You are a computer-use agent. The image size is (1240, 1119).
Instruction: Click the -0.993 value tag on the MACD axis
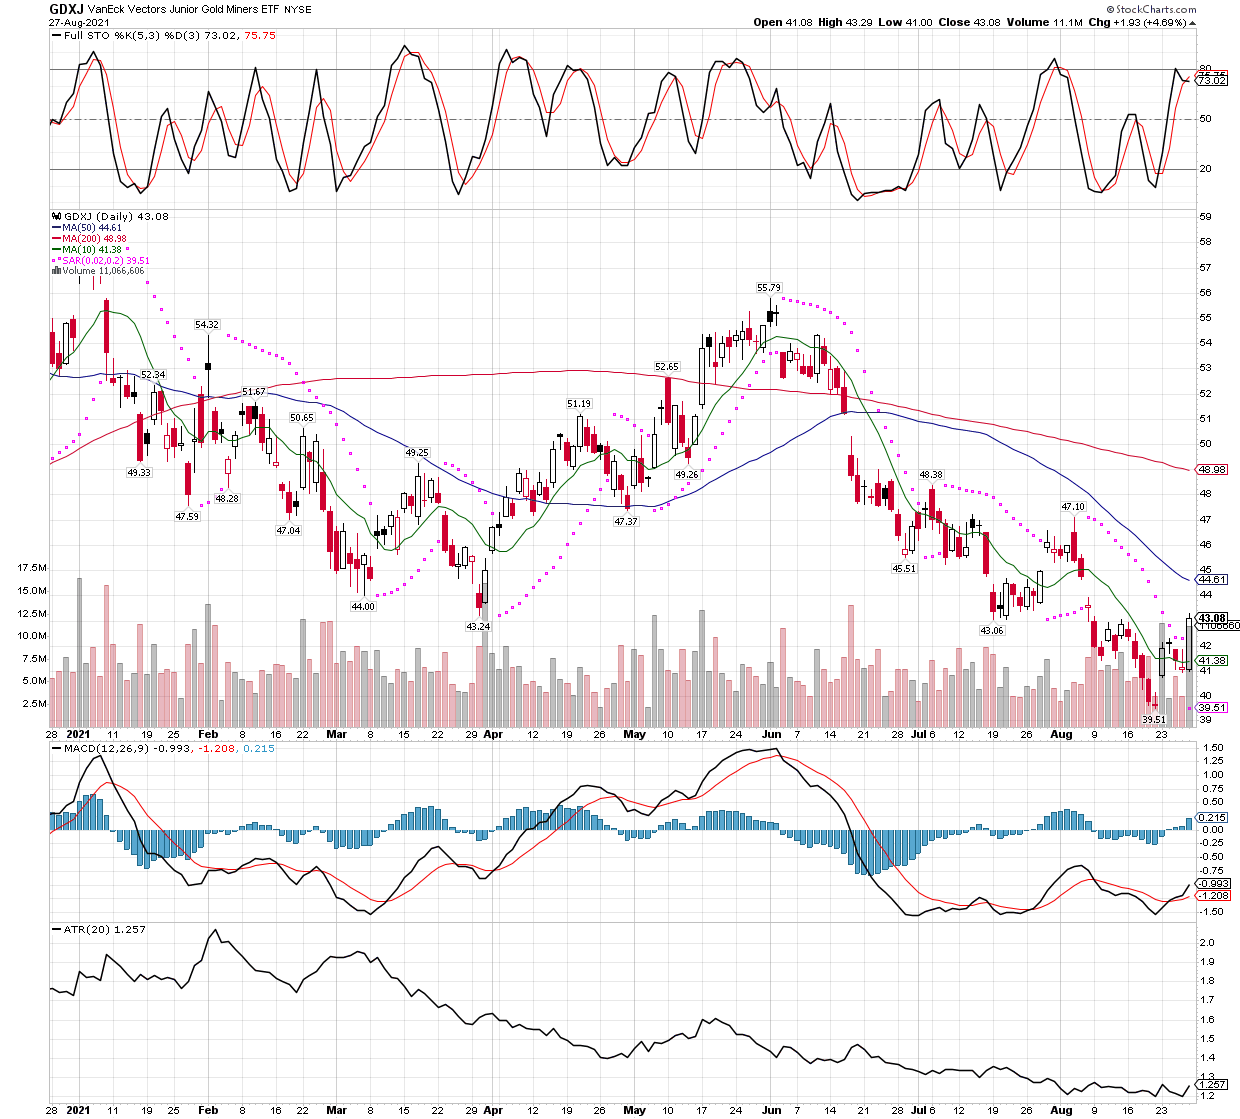click(1213, 884)
